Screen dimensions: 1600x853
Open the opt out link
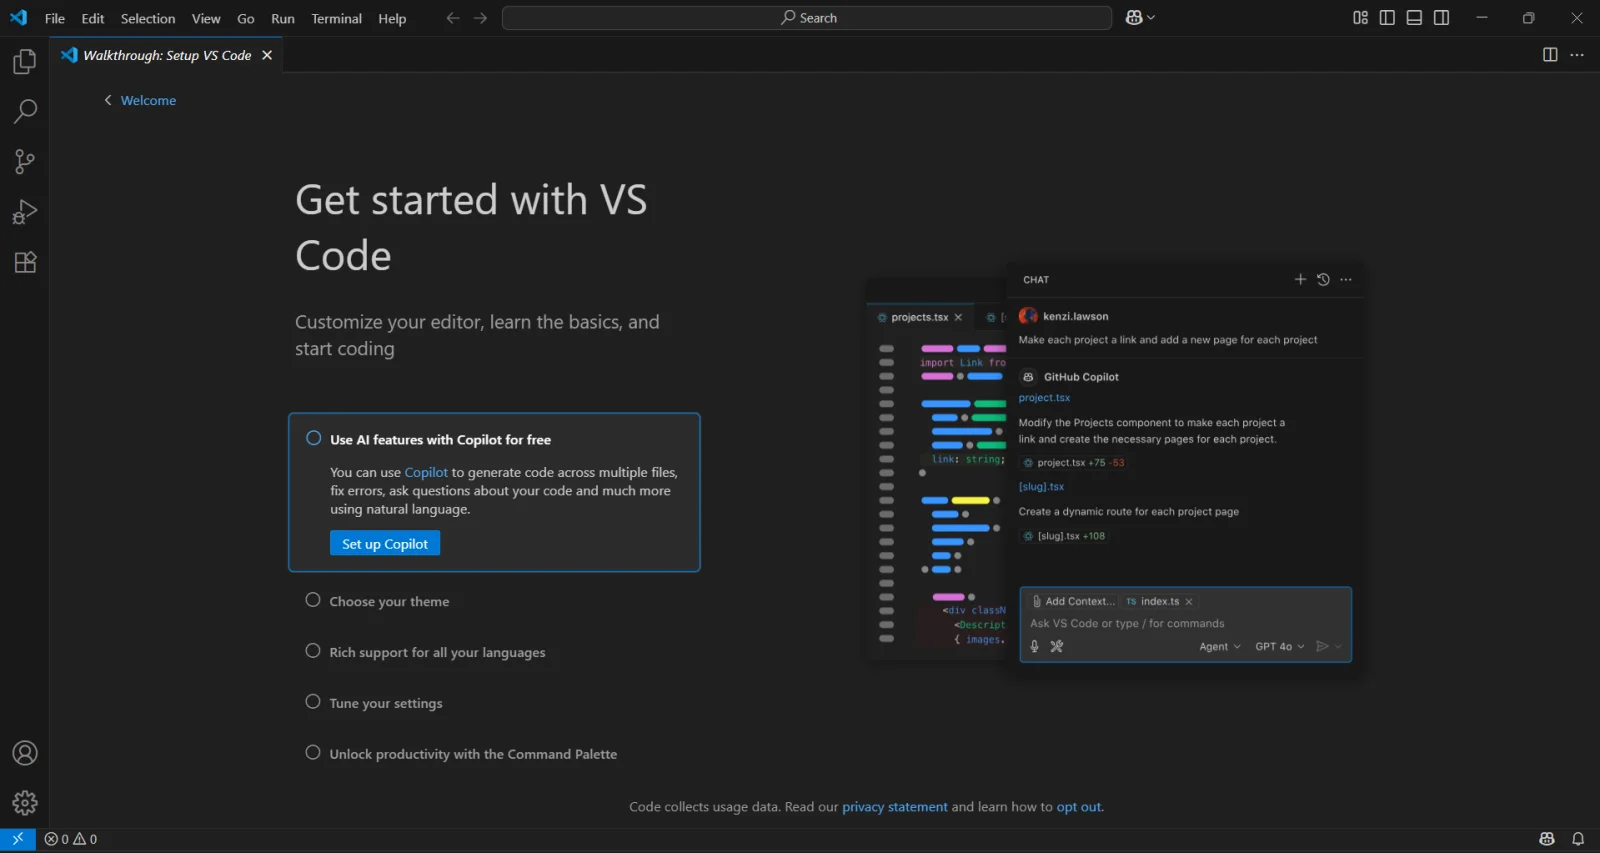click(1079, 807)
